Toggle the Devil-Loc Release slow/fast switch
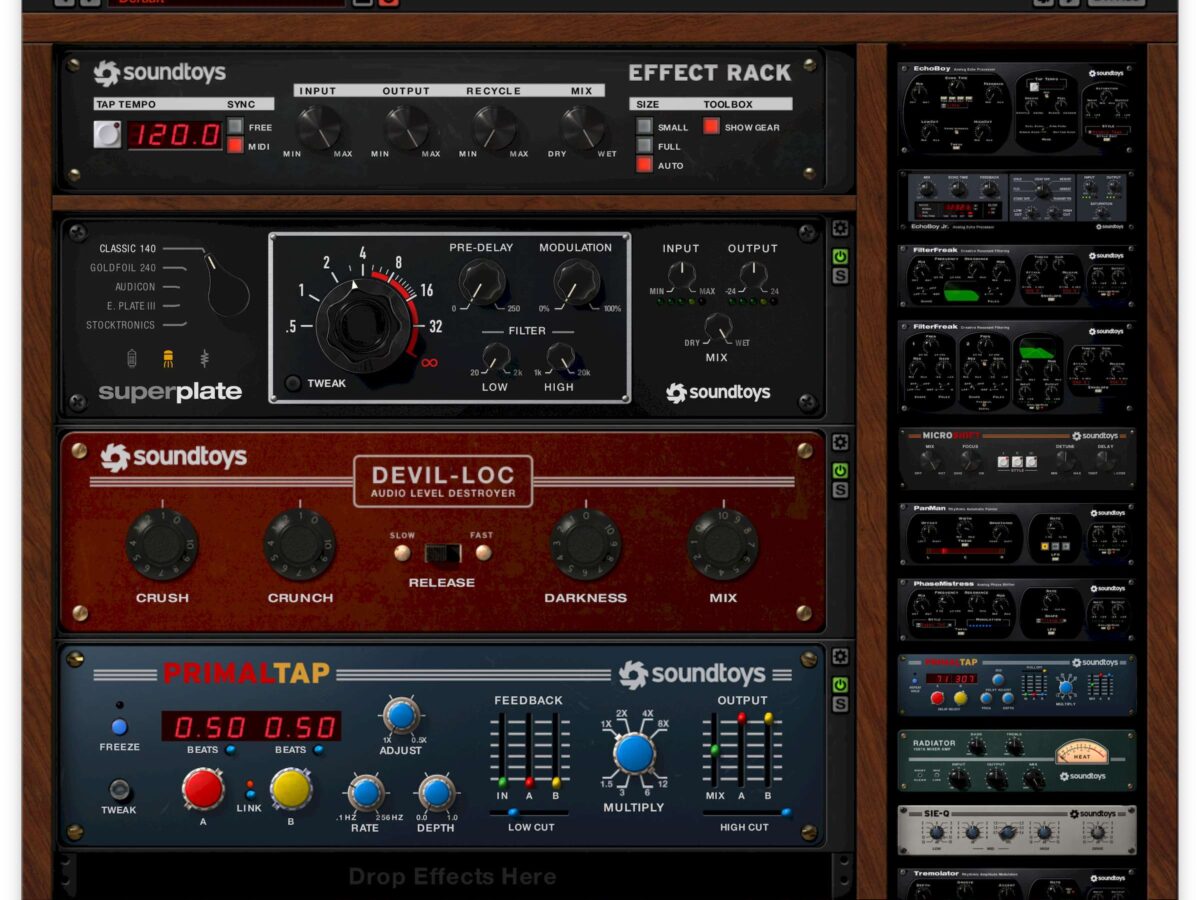1200x900 pixels. tap(441, 553)
